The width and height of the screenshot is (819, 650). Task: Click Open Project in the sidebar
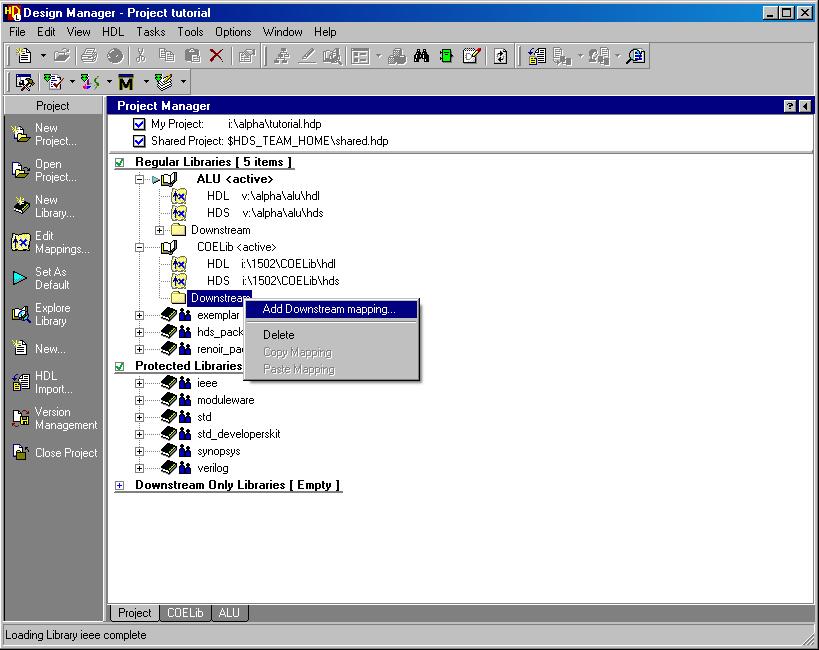(x=44, y=170)
